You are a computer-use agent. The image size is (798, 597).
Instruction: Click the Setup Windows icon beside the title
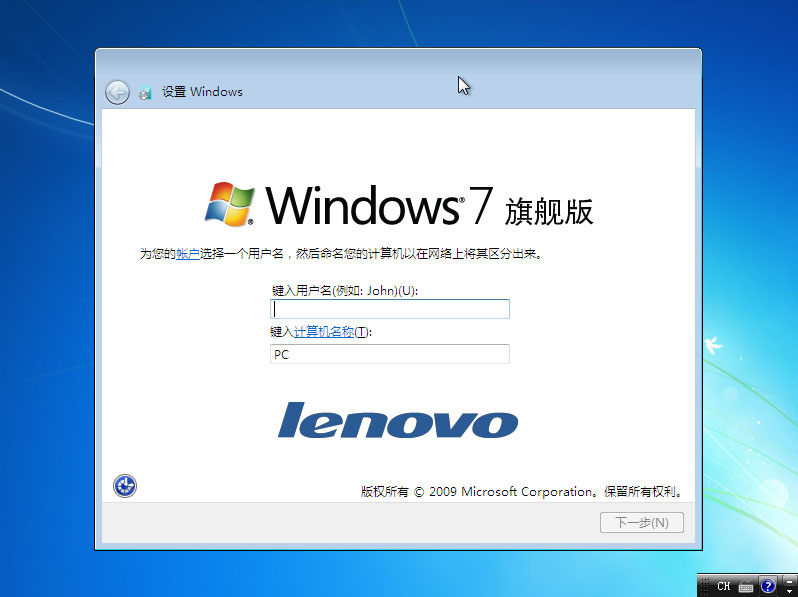point(146,92)
